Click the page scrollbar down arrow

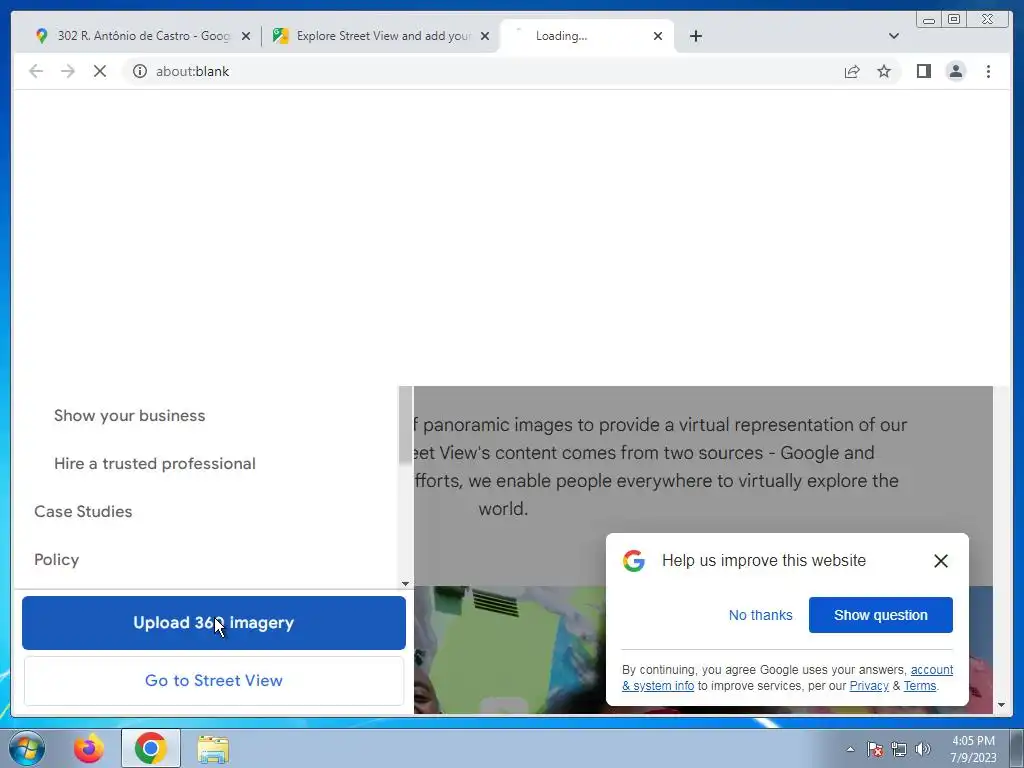click(x=1001, y=705)
